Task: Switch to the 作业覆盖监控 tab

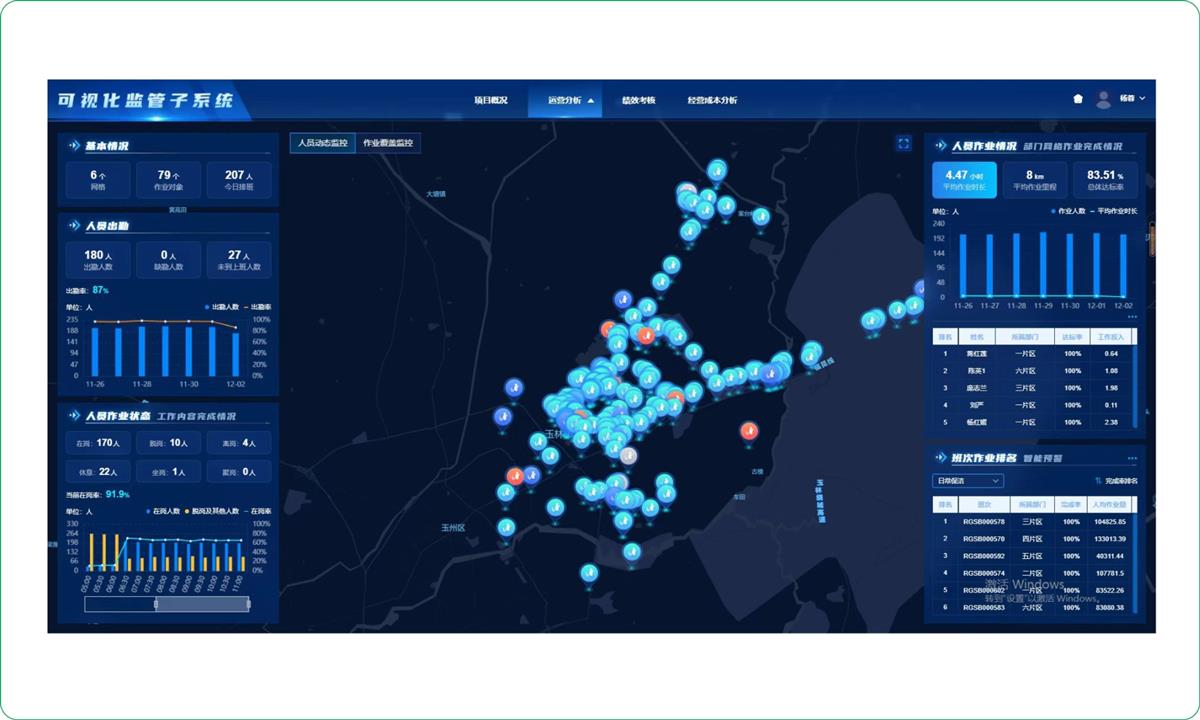Action: click(388, 143)
